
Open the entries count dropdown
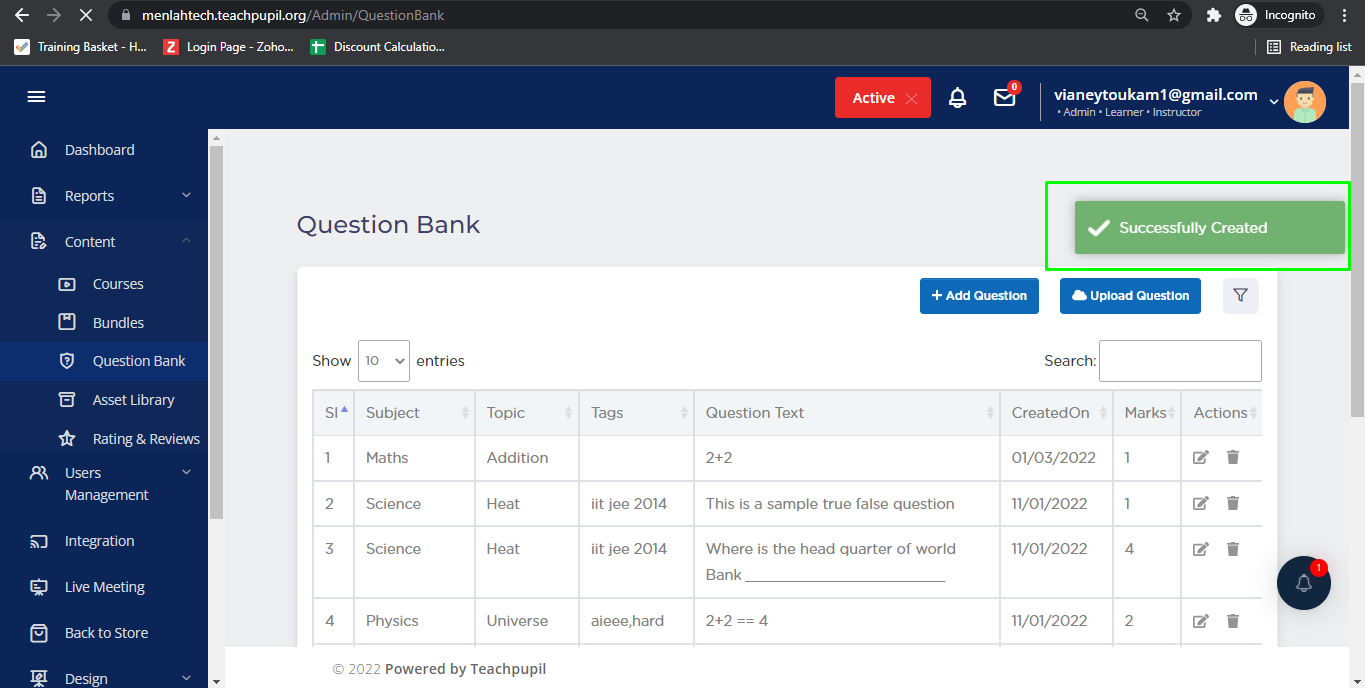tap(383, 361)
